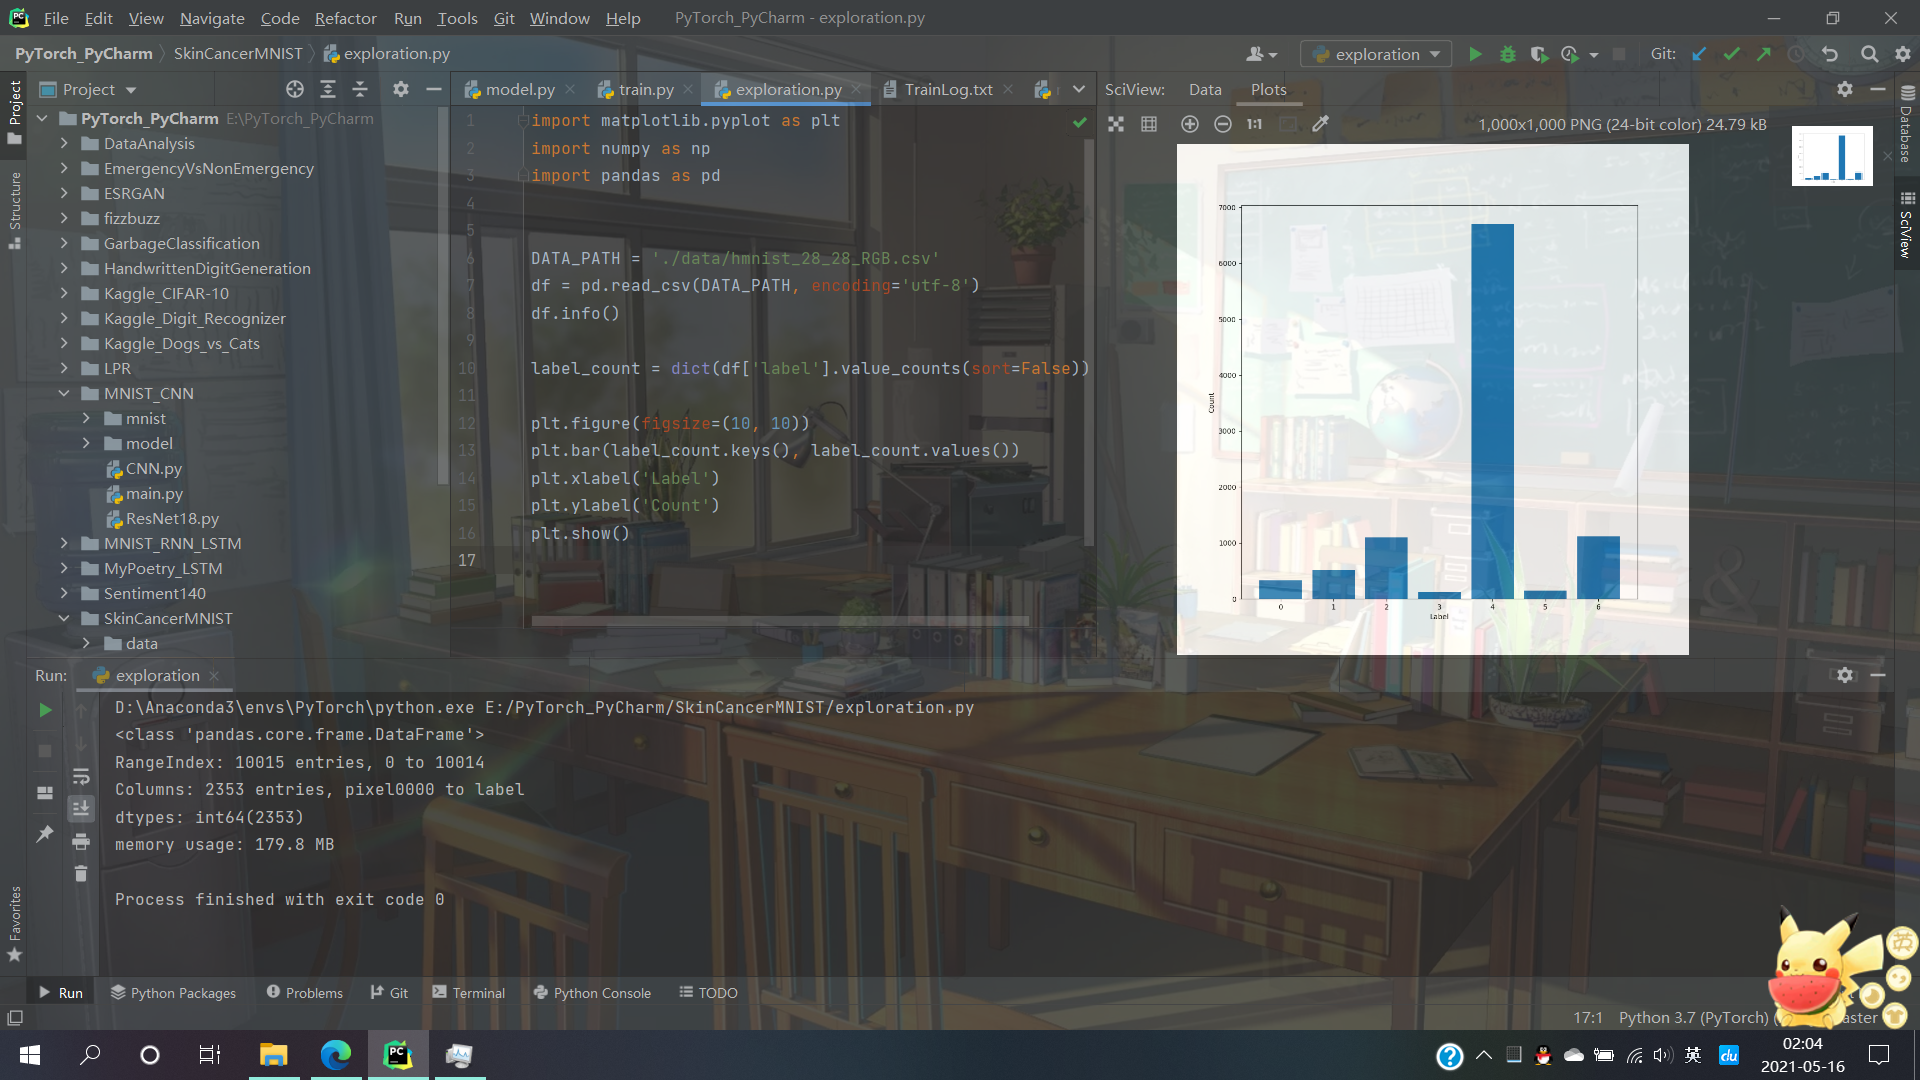
Task: Select the exploration tab in editor
Action: click(x=777, y=88)
